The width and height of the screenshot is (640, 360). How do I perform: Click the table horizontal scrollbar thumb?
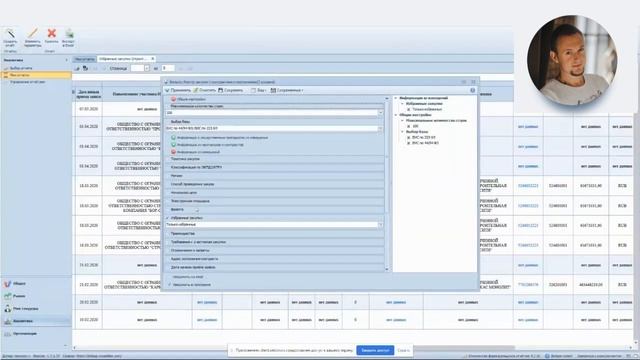463,348
